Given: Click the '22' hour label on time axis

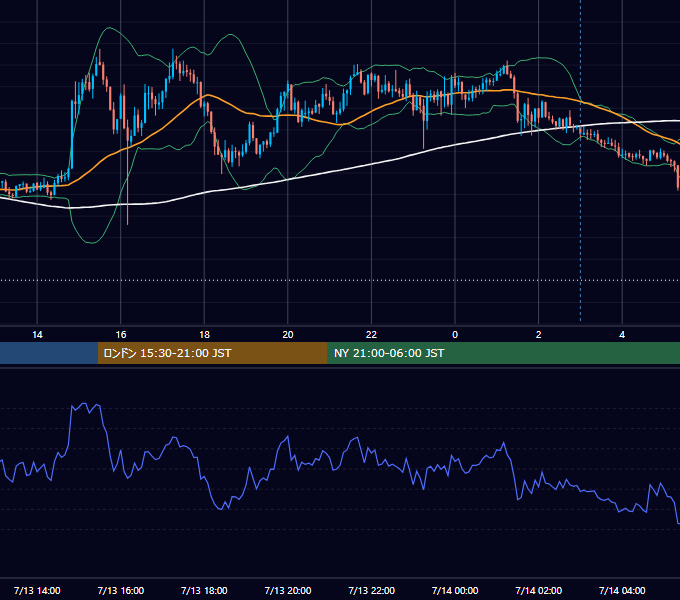Looking at the screenshot, I should point(371,335).
